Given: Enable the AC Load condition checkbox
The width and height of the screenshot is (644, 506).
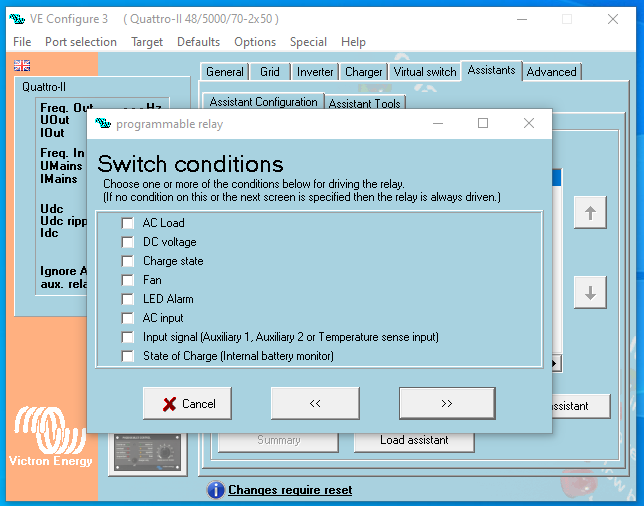Looking at the screenshot, I should [128, 223].
